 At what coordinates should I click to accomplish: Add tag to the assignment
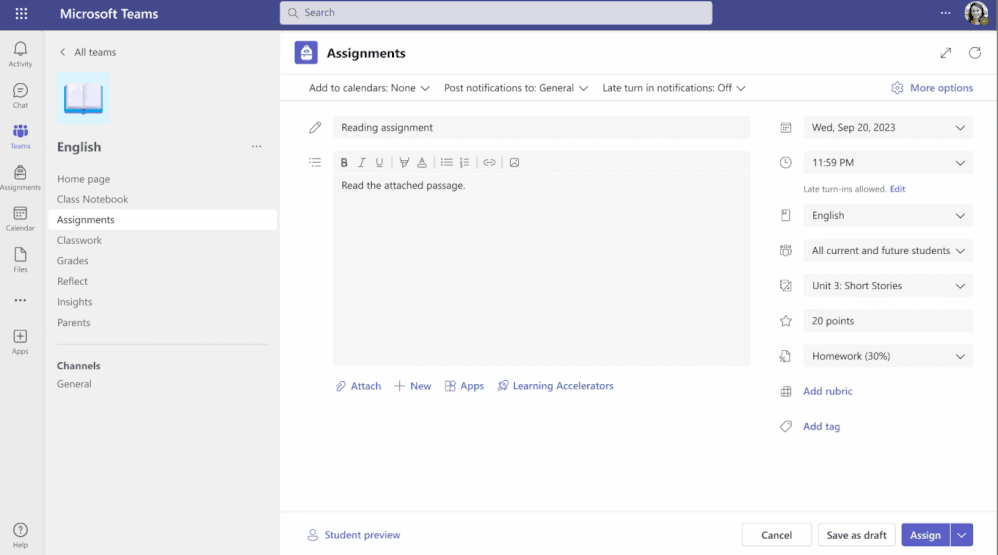pos(821,426)
